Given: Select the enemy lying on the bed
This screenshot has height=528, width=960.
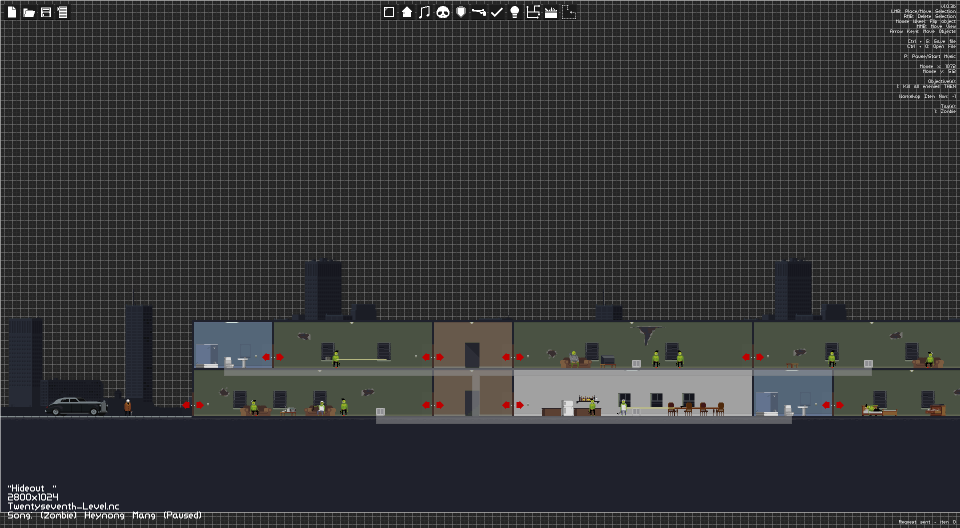Looking at the screenshot, I should 872,407.
